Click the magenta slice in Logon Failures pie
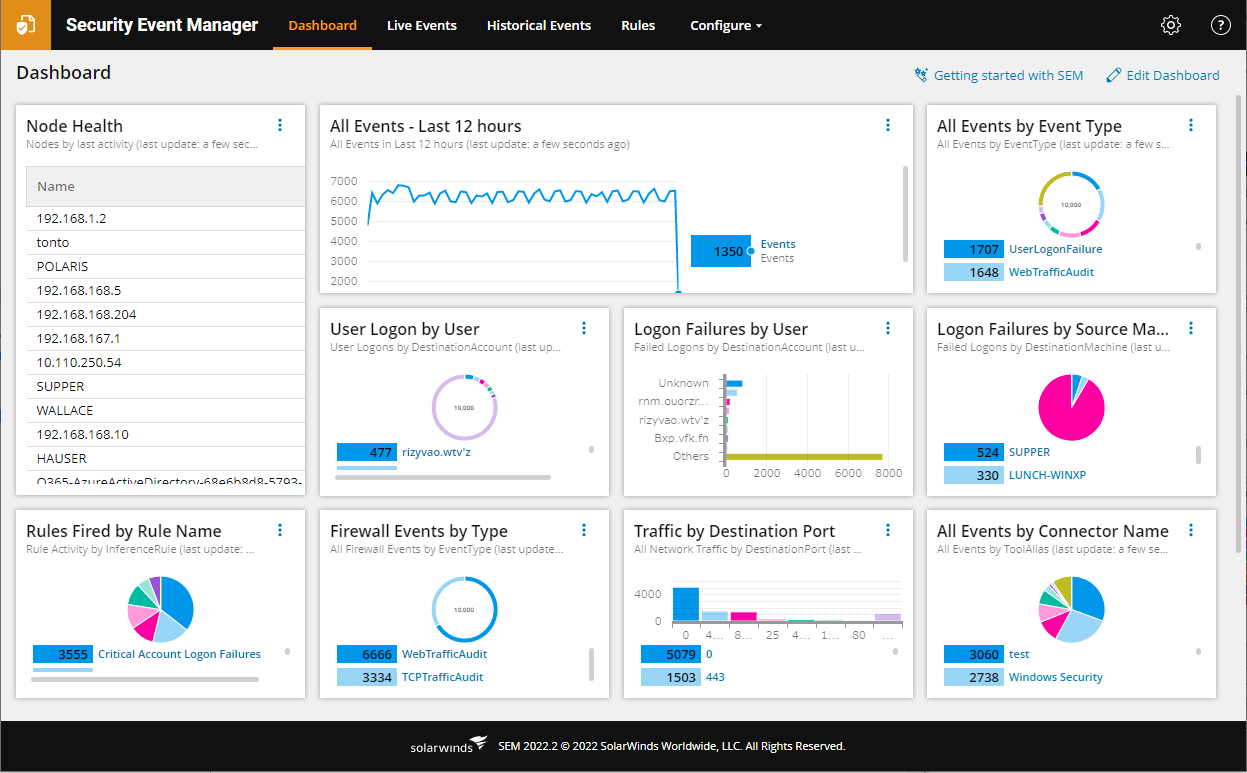 [x=1070, y=416]
